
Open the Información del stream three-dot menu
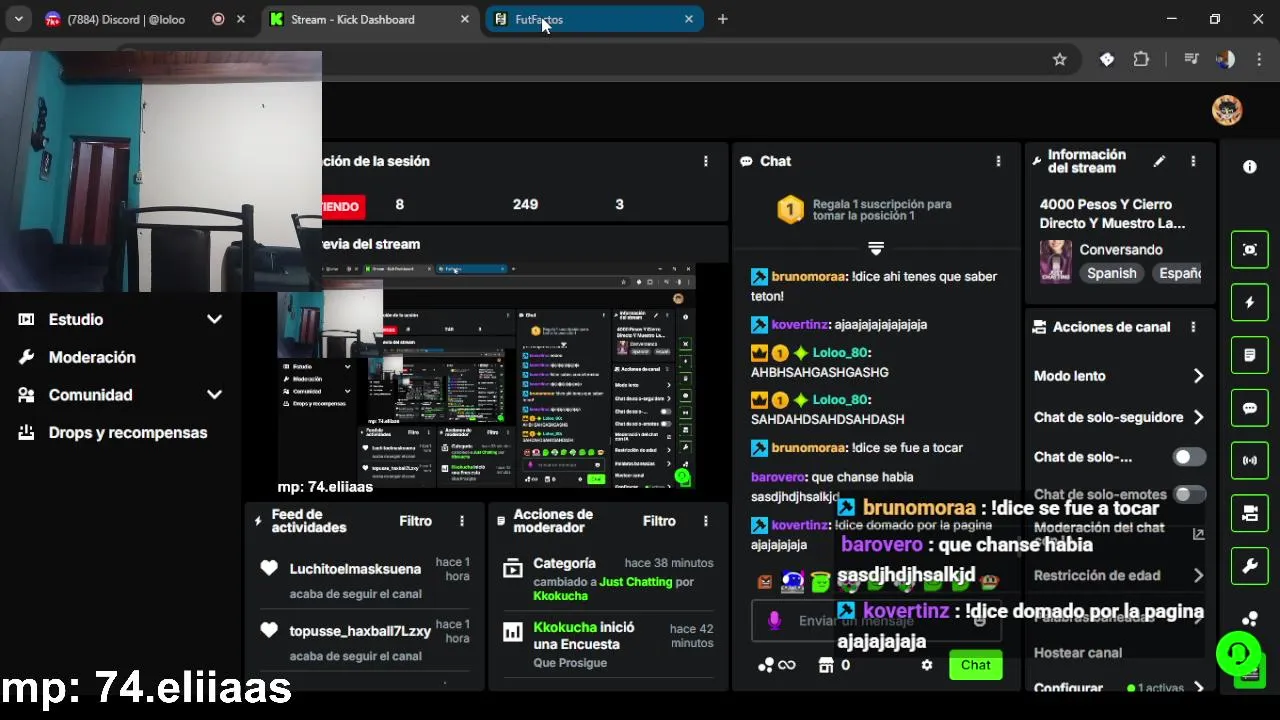pos(1193,161)
